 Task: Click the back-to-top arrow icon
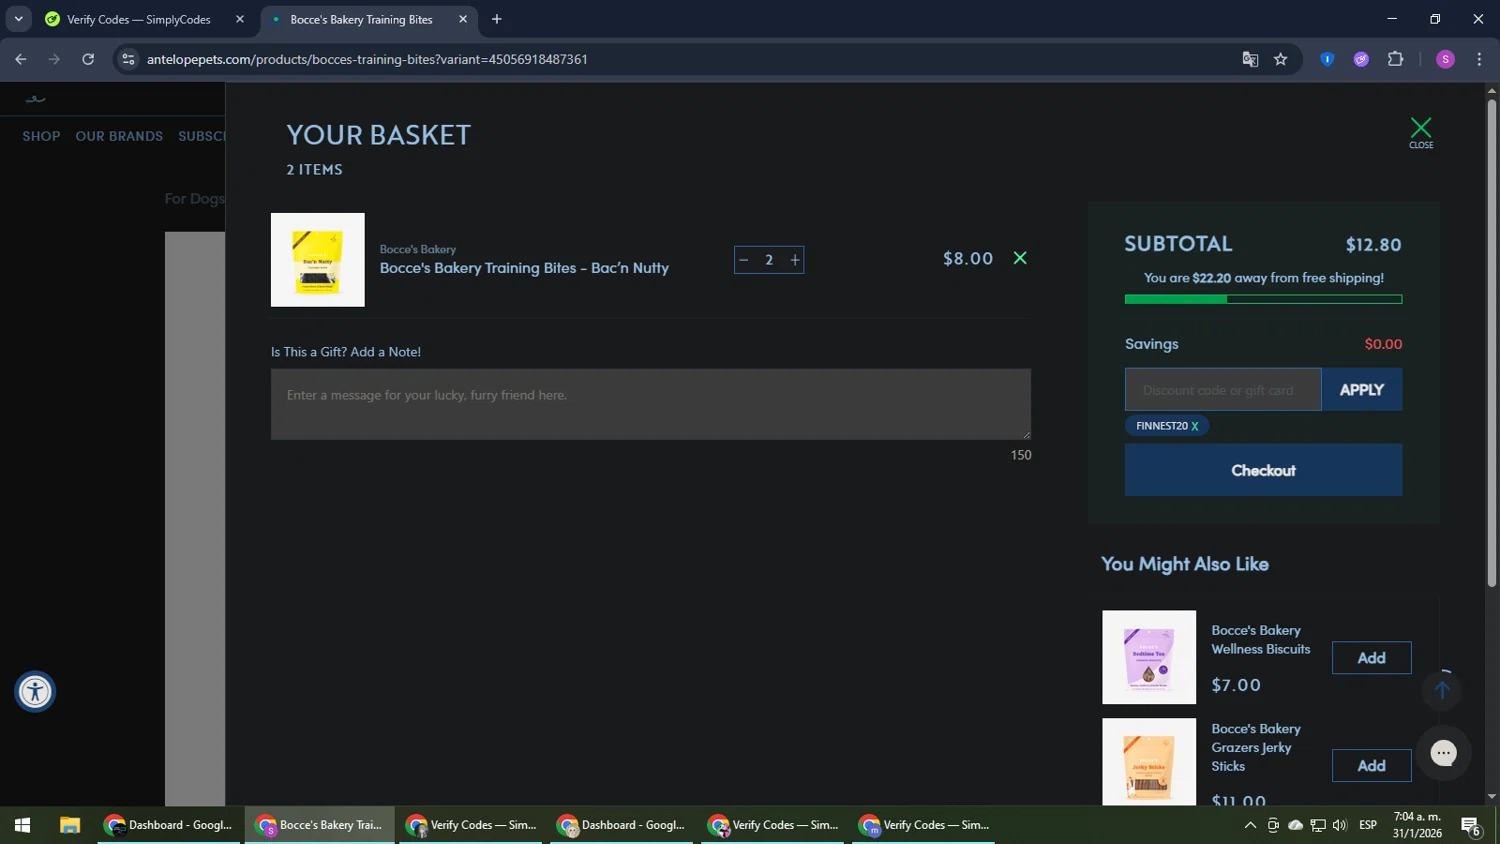[1442, 690]
